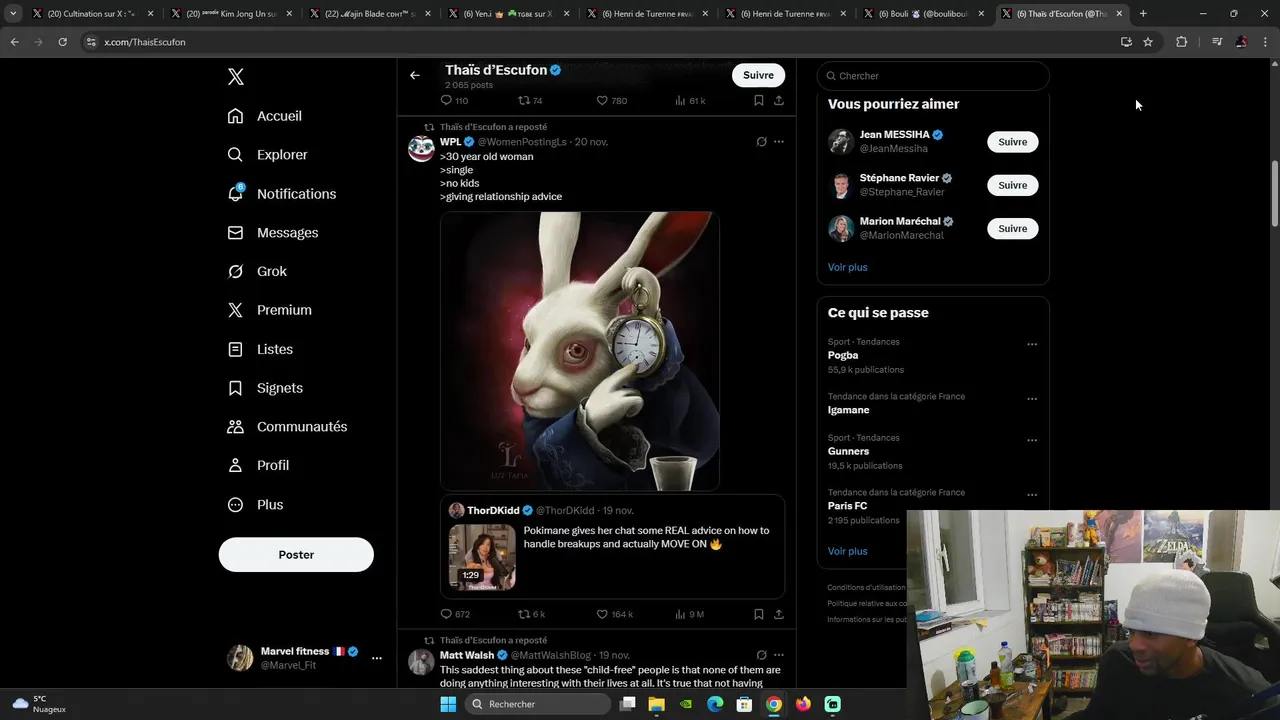Screen dimensions: 1280x720
Task: Open the Igamane trend
Action: point(848,410)
